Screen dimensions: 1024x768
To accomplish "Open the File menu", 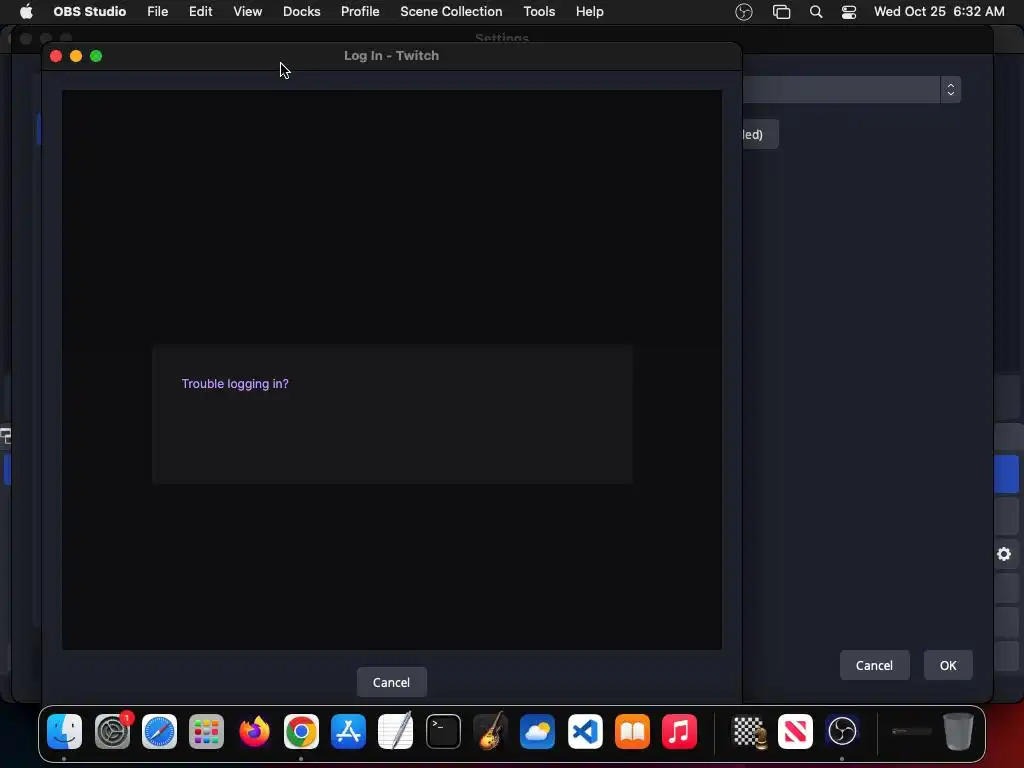I will click(x=157, y=11).
